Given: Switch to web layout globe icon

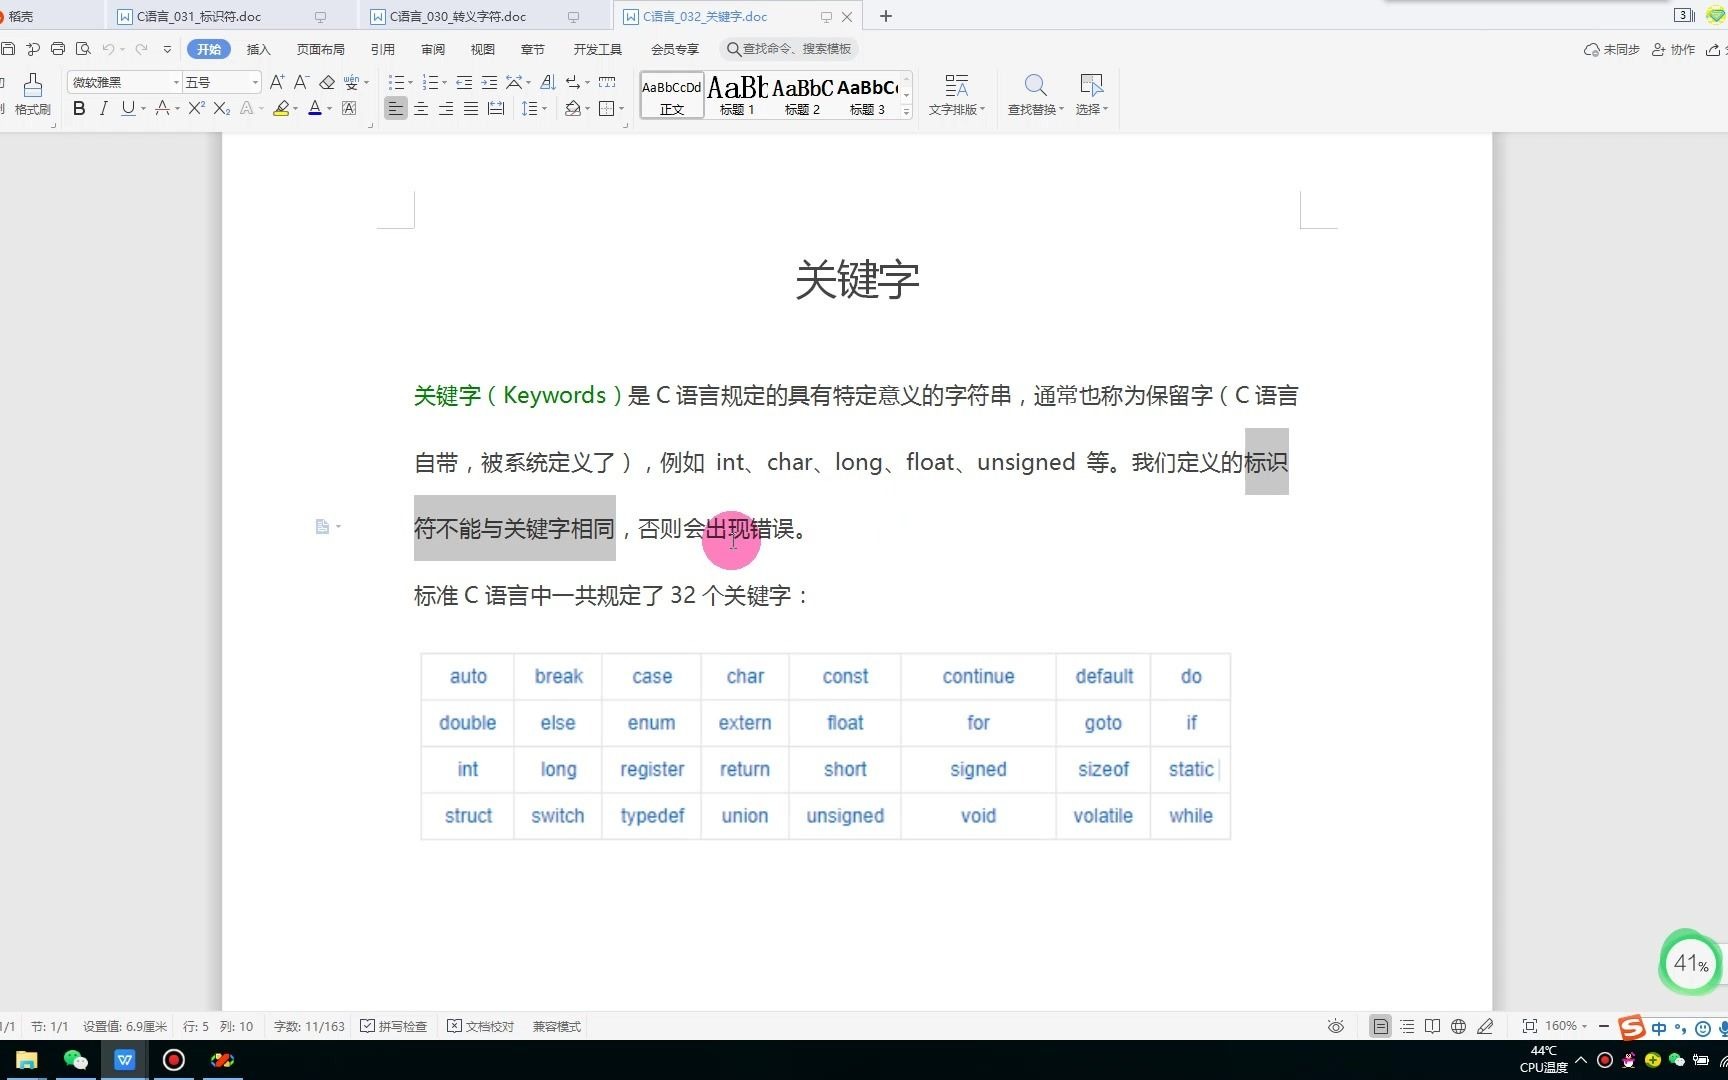Looking at the screenshot, I should tap(1458, 1026).
